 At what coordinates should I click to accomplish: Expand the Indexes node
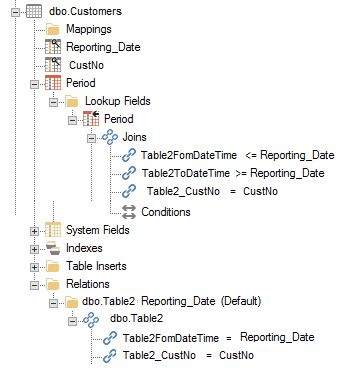34,249
